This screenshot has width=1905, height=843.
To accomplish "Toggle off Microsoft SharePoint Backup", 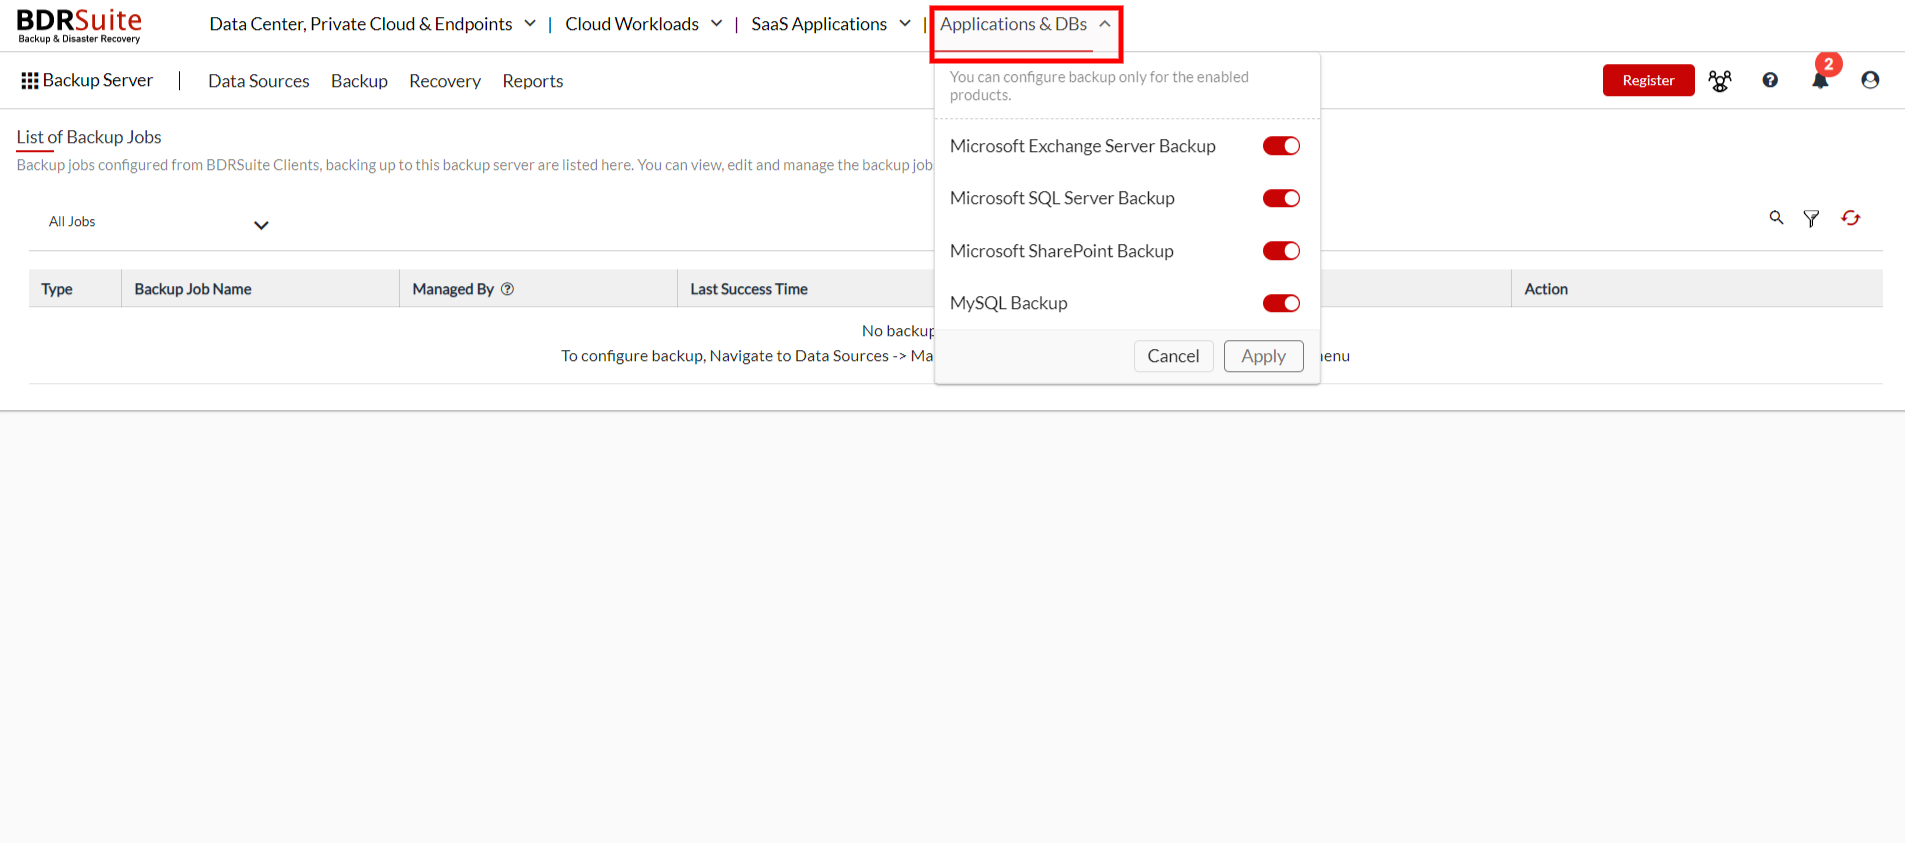I will [1281, 251].
